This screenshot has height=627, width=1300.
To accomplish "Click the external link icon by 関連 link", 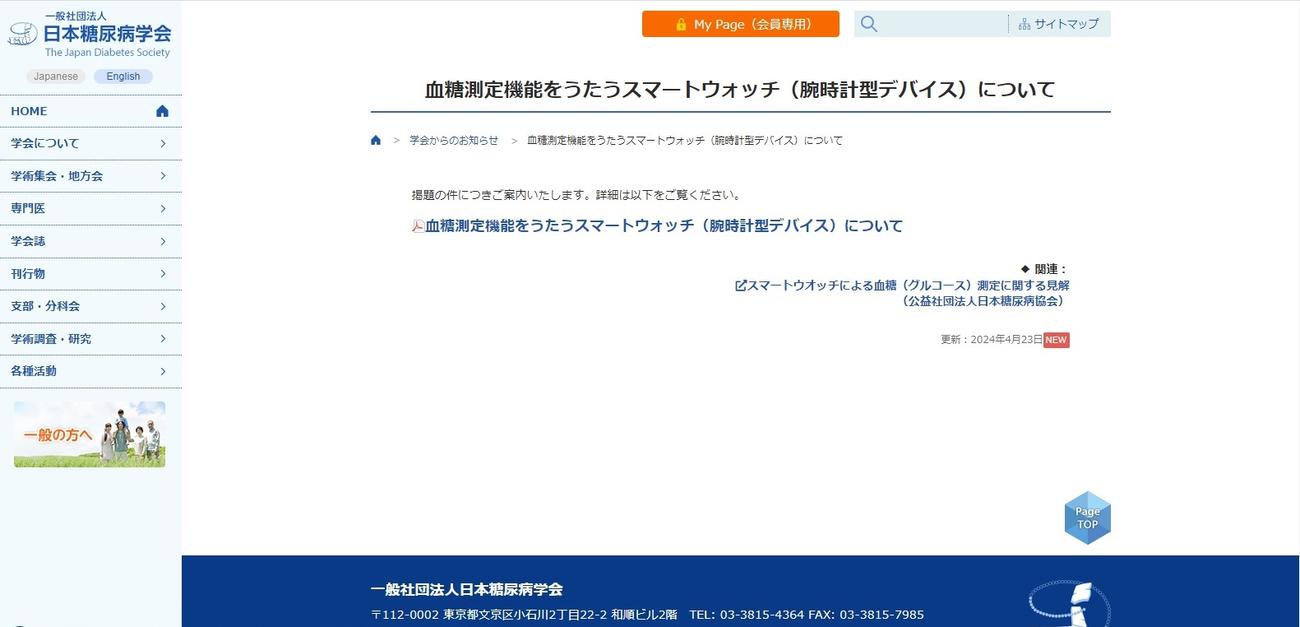I will [741, 286].
